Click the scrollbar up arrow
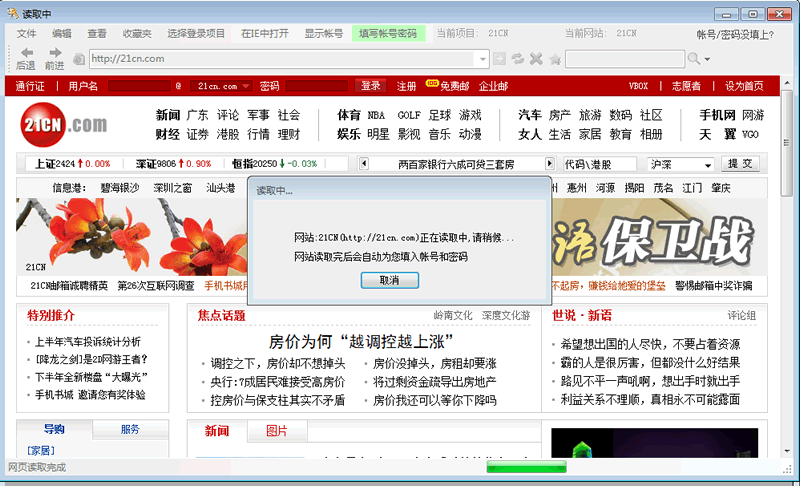This screenshot has height=486, width=800. tap(787, 82)
